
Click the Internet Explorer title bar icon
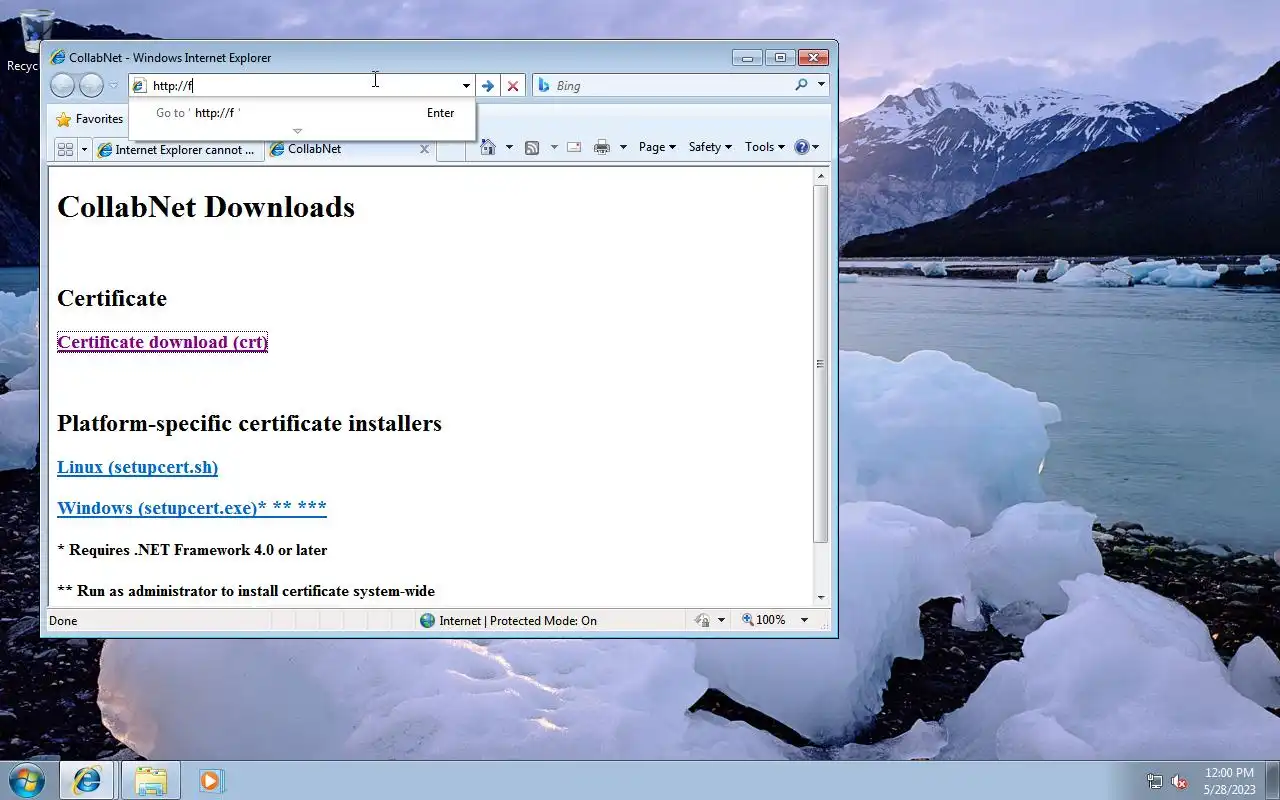[x=58, y=58]
